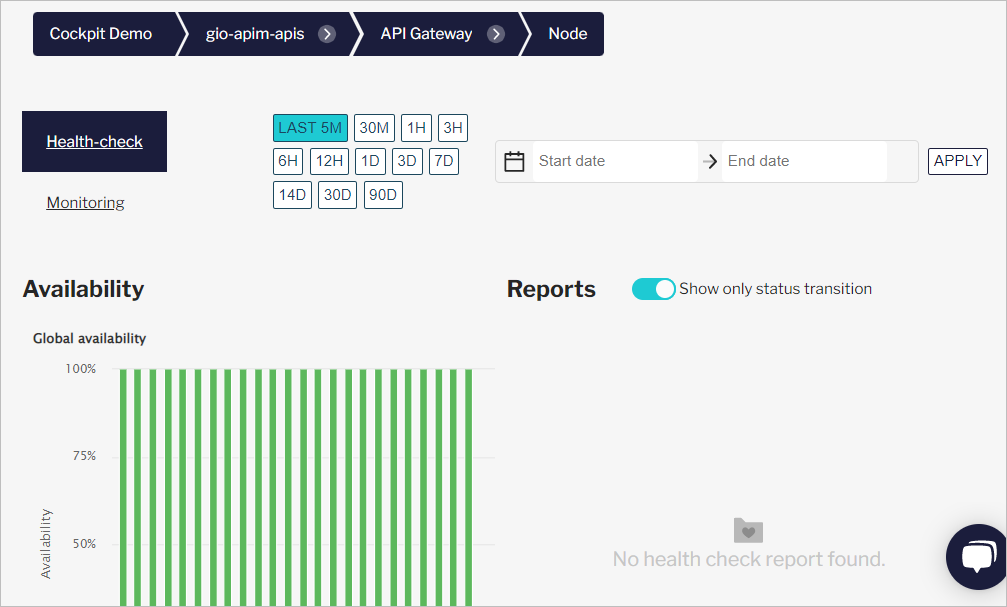Click the Cockpit Demo breadcrumb item

(101, 33)
